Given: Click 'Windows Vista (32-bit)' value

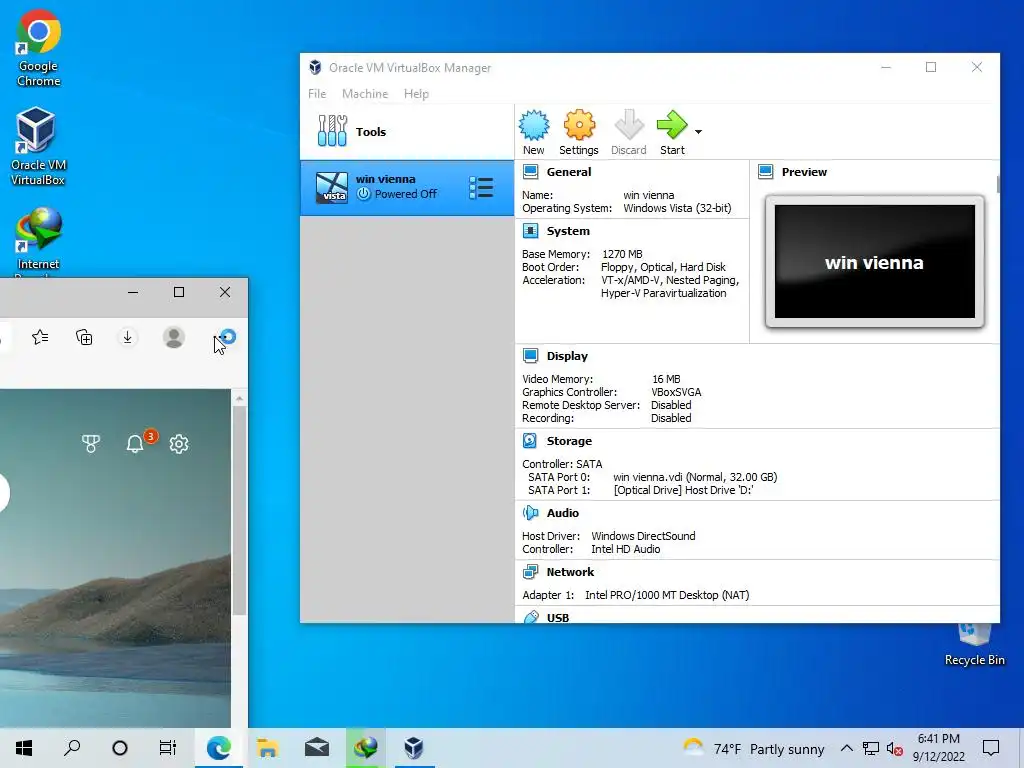Looking at the screenshot, I should [x=677, y=208].
